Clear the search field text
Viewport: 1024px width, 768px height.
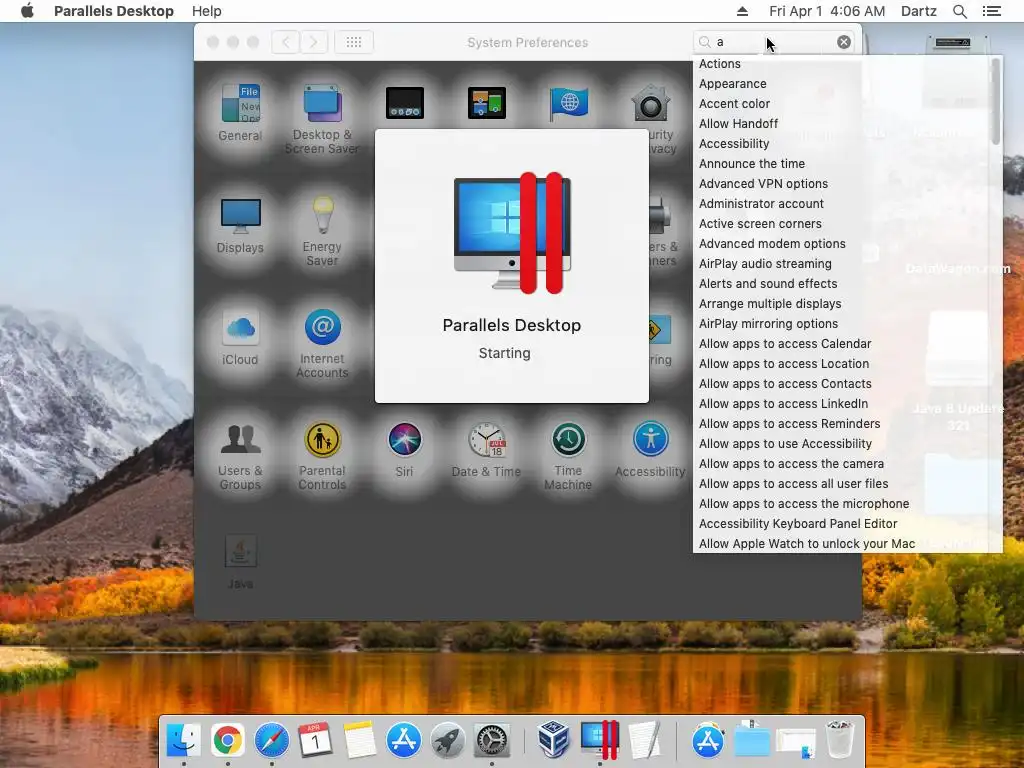point(844,42)
